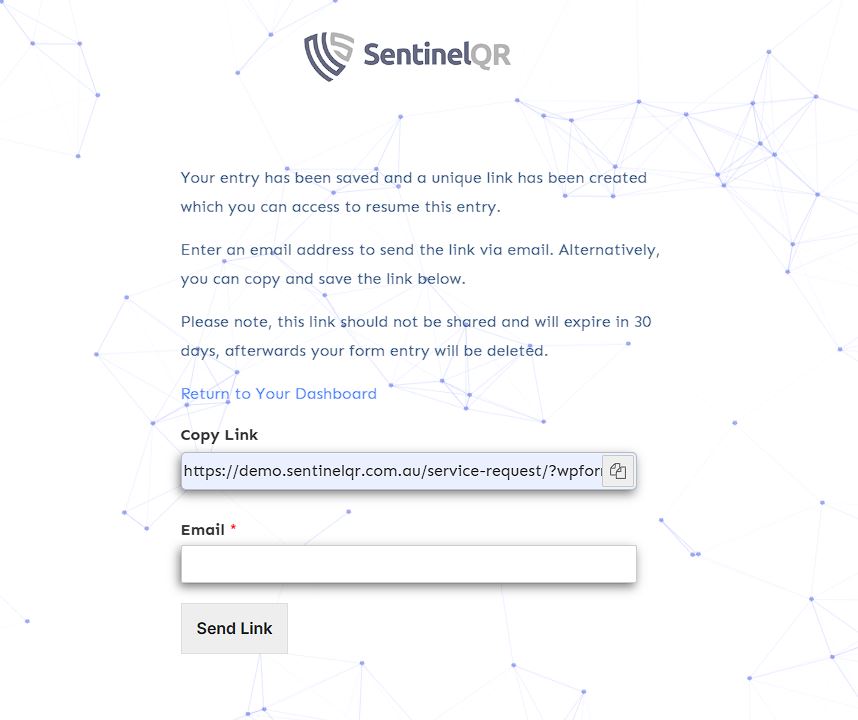Click the red required asterisk beside Email
This screenshot has width=858, height=720.
233,529
